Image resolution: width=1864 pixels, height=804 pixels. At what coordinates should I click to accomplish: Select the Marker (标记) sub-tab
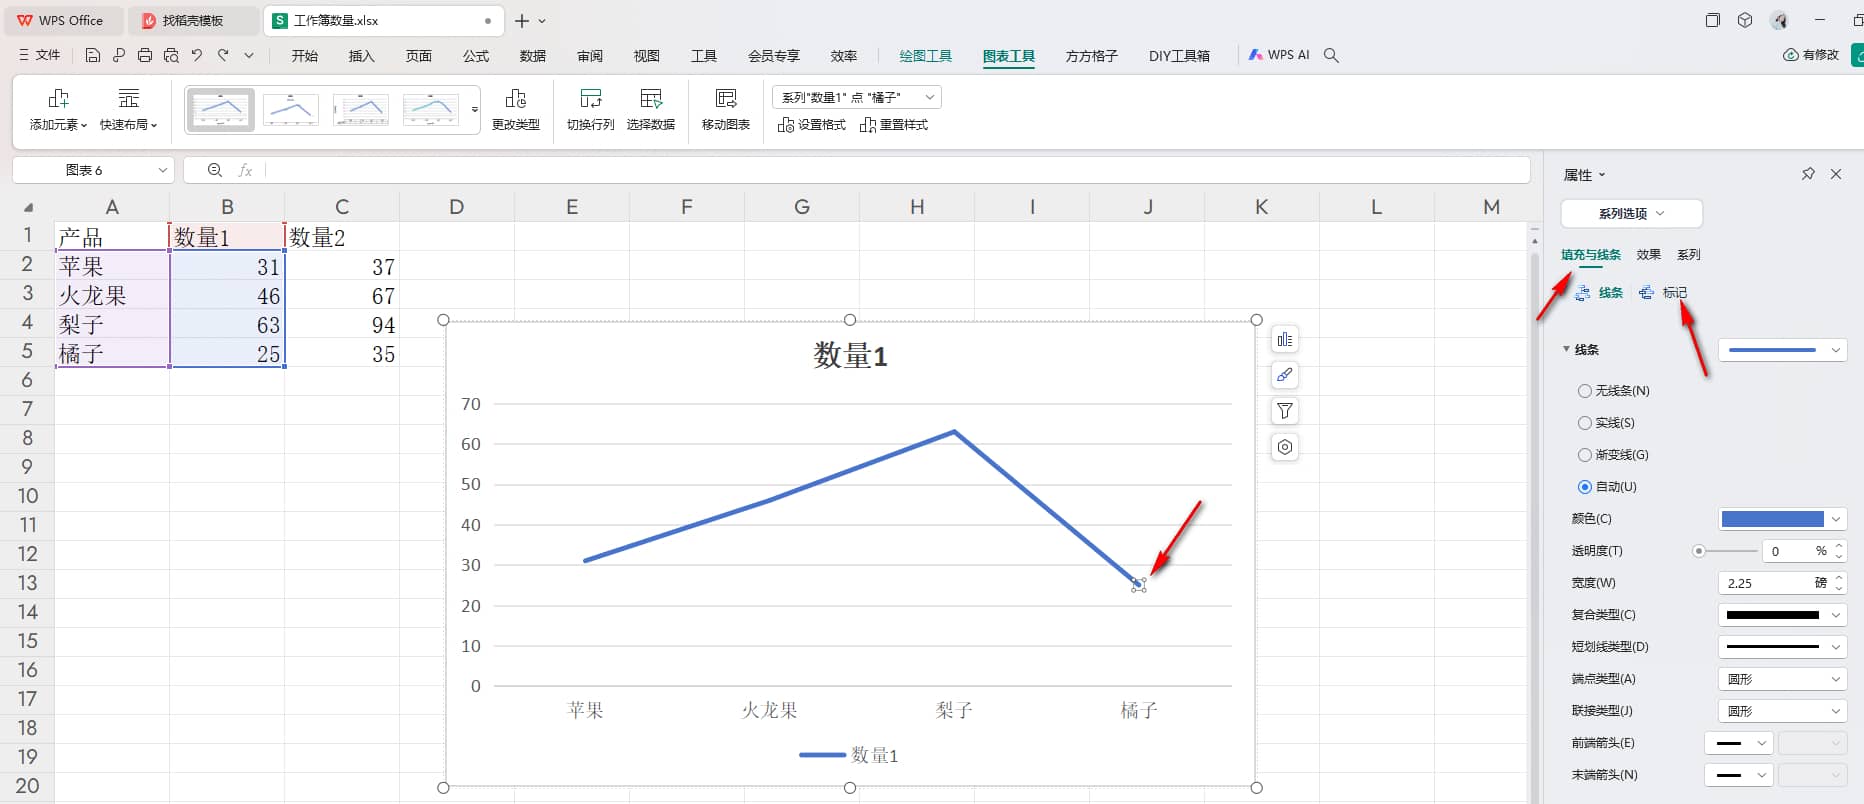tap(1665, 293)
